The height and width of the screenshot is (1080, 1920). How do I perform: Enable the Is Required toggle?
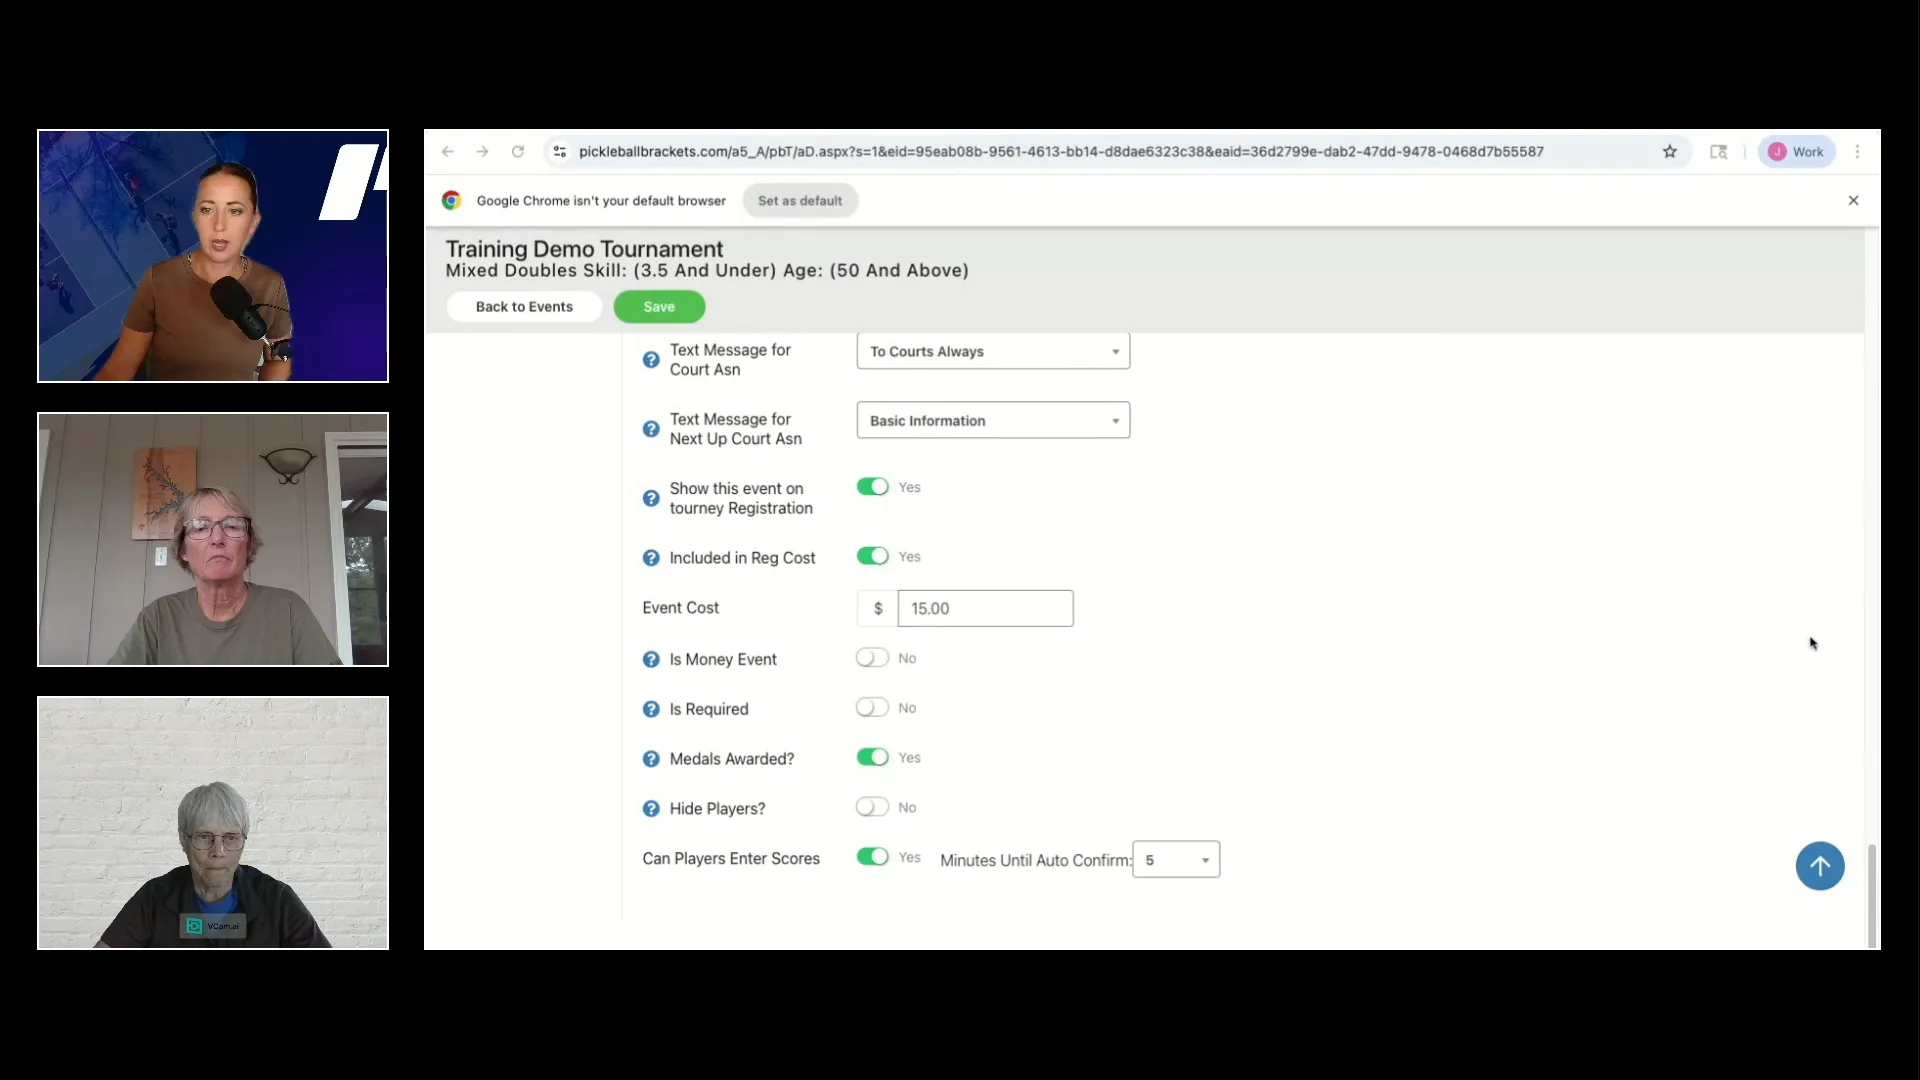coord(872,708)
